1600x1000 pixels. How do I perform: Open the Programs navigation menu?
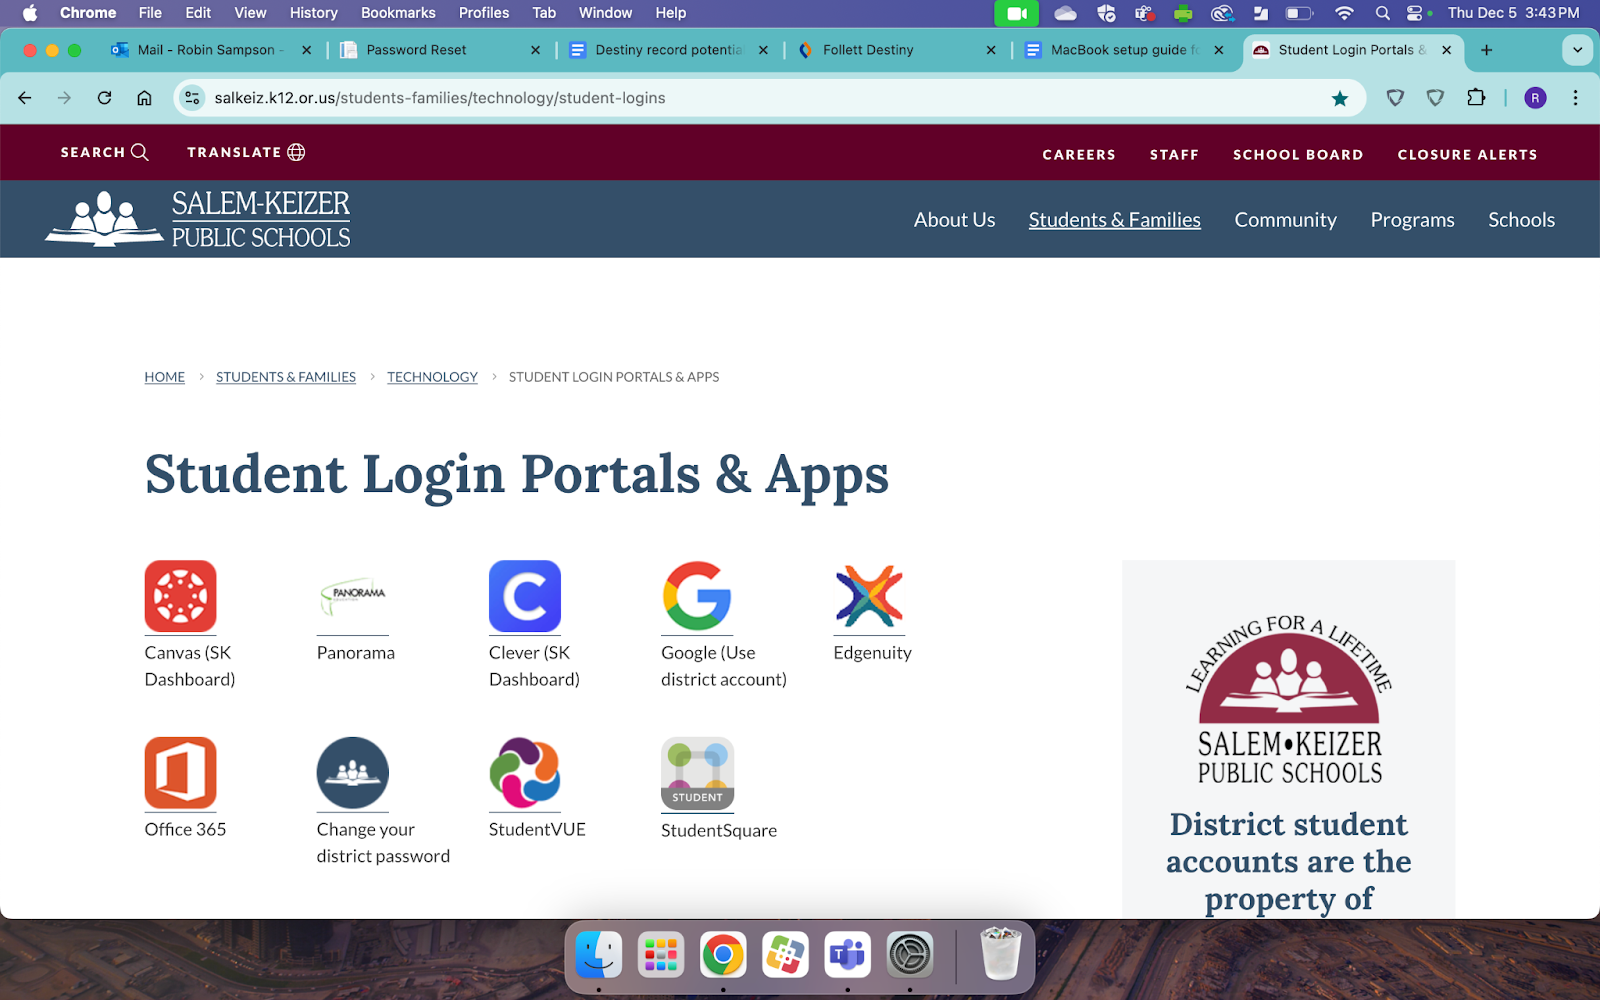coord(1412,220)
